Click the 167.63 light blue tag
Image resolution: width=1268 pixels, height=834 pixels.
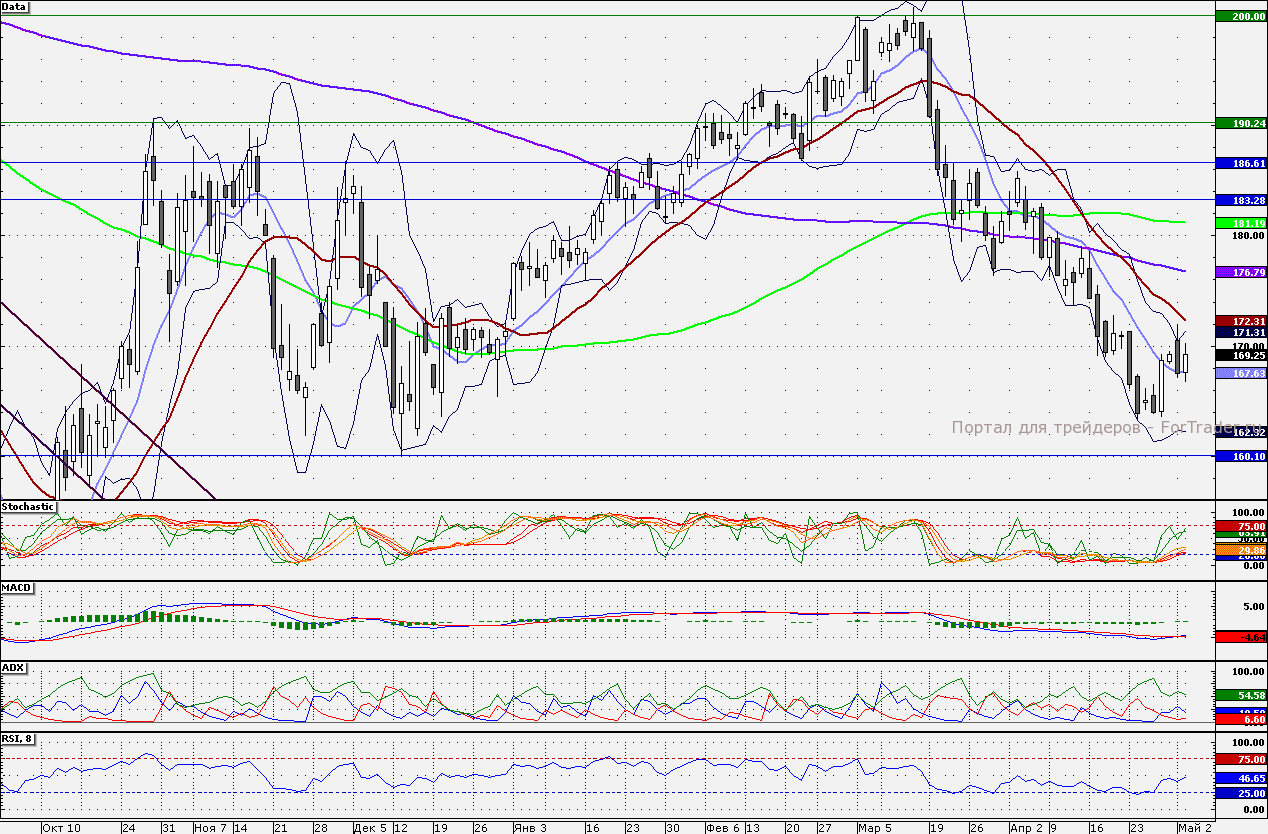pos(1240,373)
